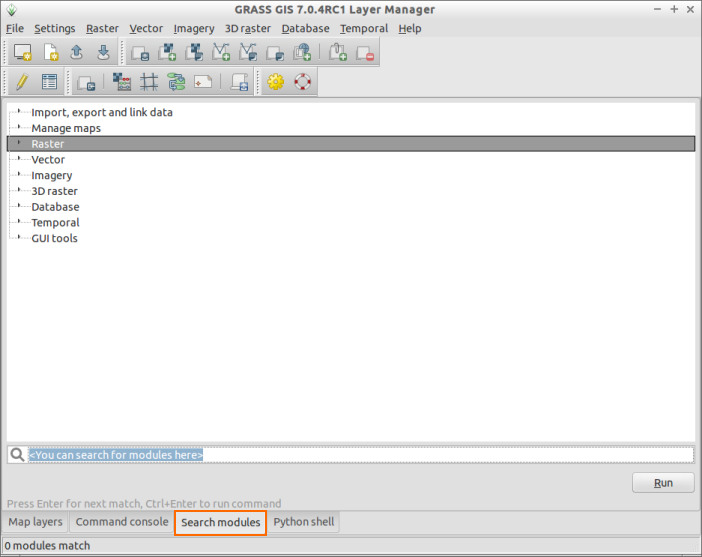Viewport: 702px width, 557px height.
Task: Select the Vector label in tree
Action: click(x=48, y=159)
